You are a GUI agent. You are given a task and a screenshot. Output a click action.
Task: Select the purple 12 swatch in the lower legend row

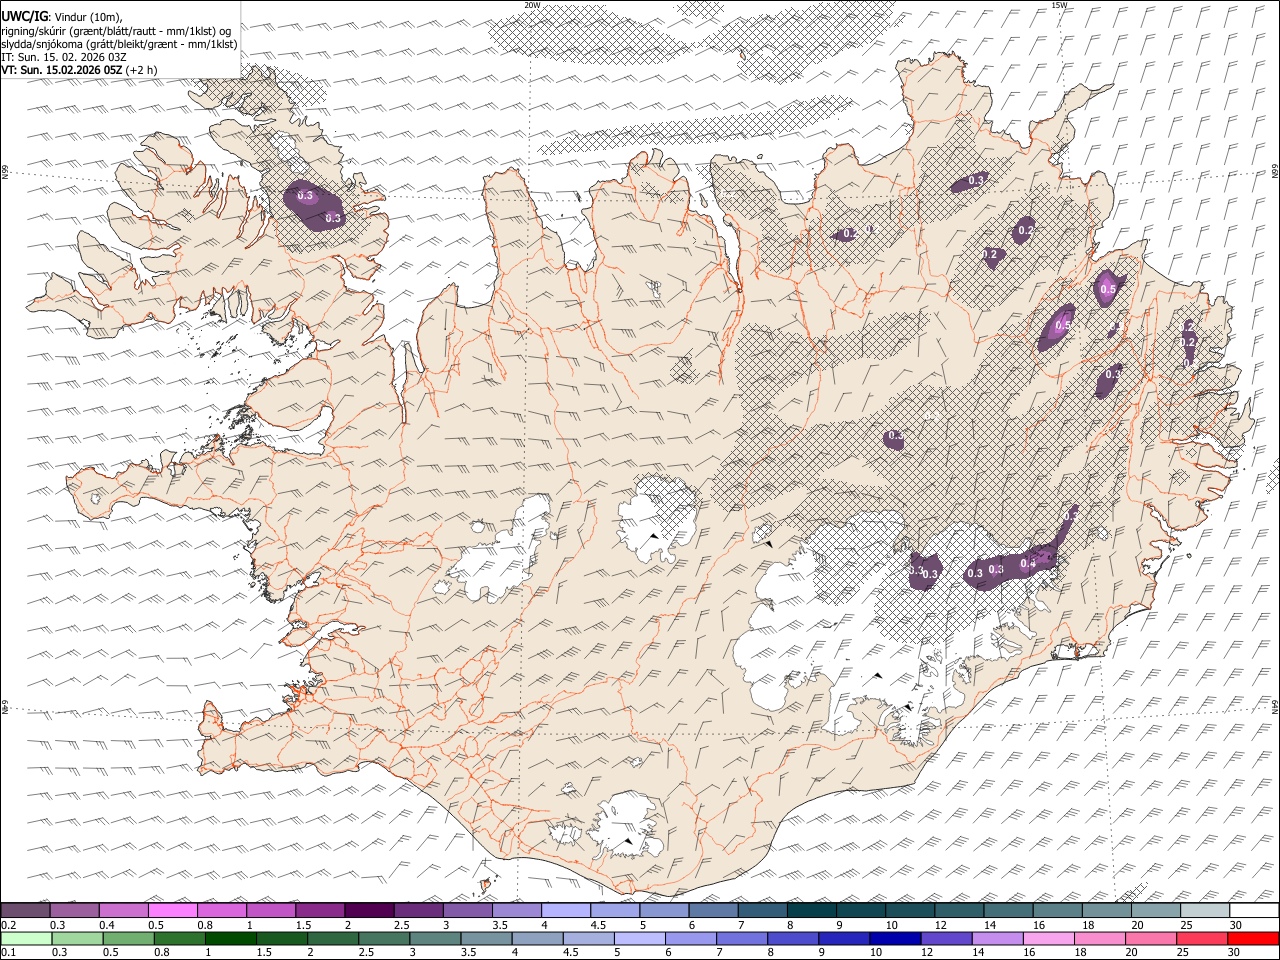point(945,938)
